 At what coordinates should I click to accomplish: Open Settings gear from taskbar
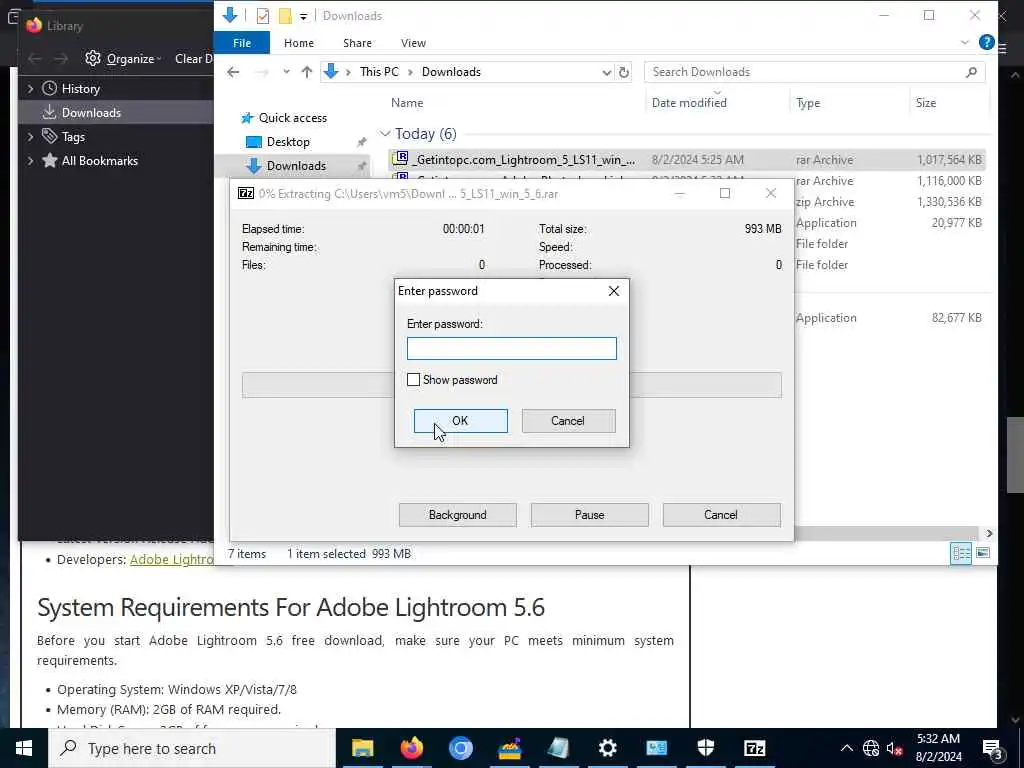coord(607,748)
